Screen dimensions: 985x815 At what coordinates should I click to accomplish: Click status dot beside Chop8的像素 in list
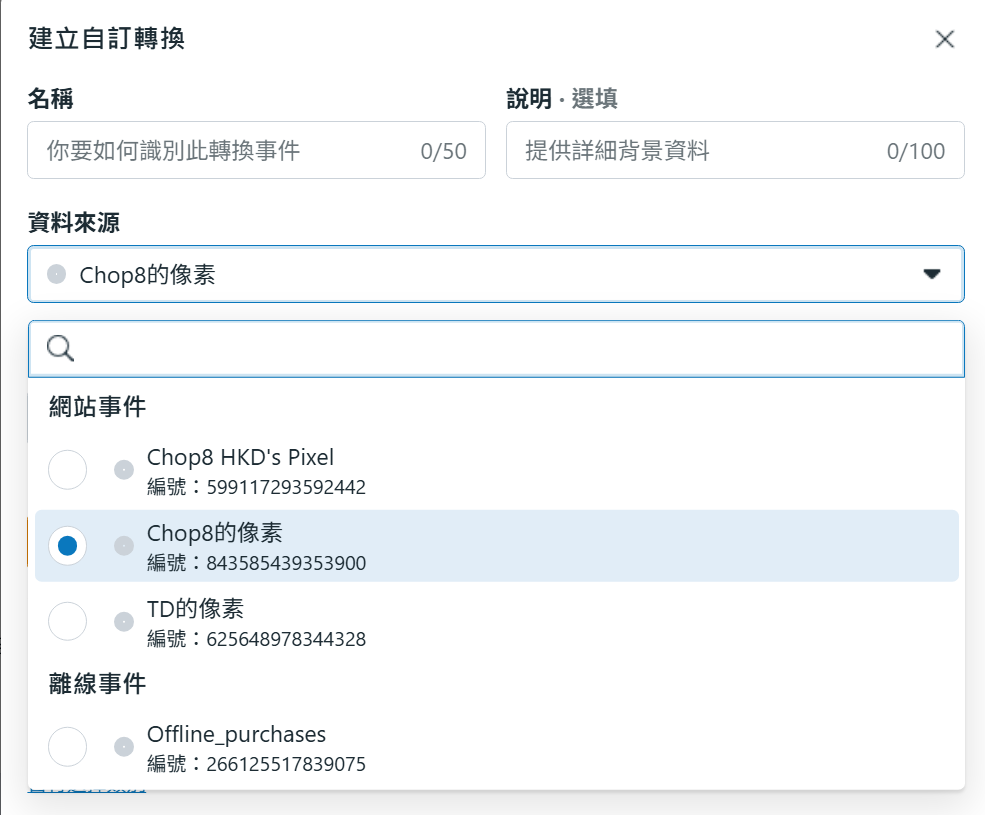pos(124,545)
